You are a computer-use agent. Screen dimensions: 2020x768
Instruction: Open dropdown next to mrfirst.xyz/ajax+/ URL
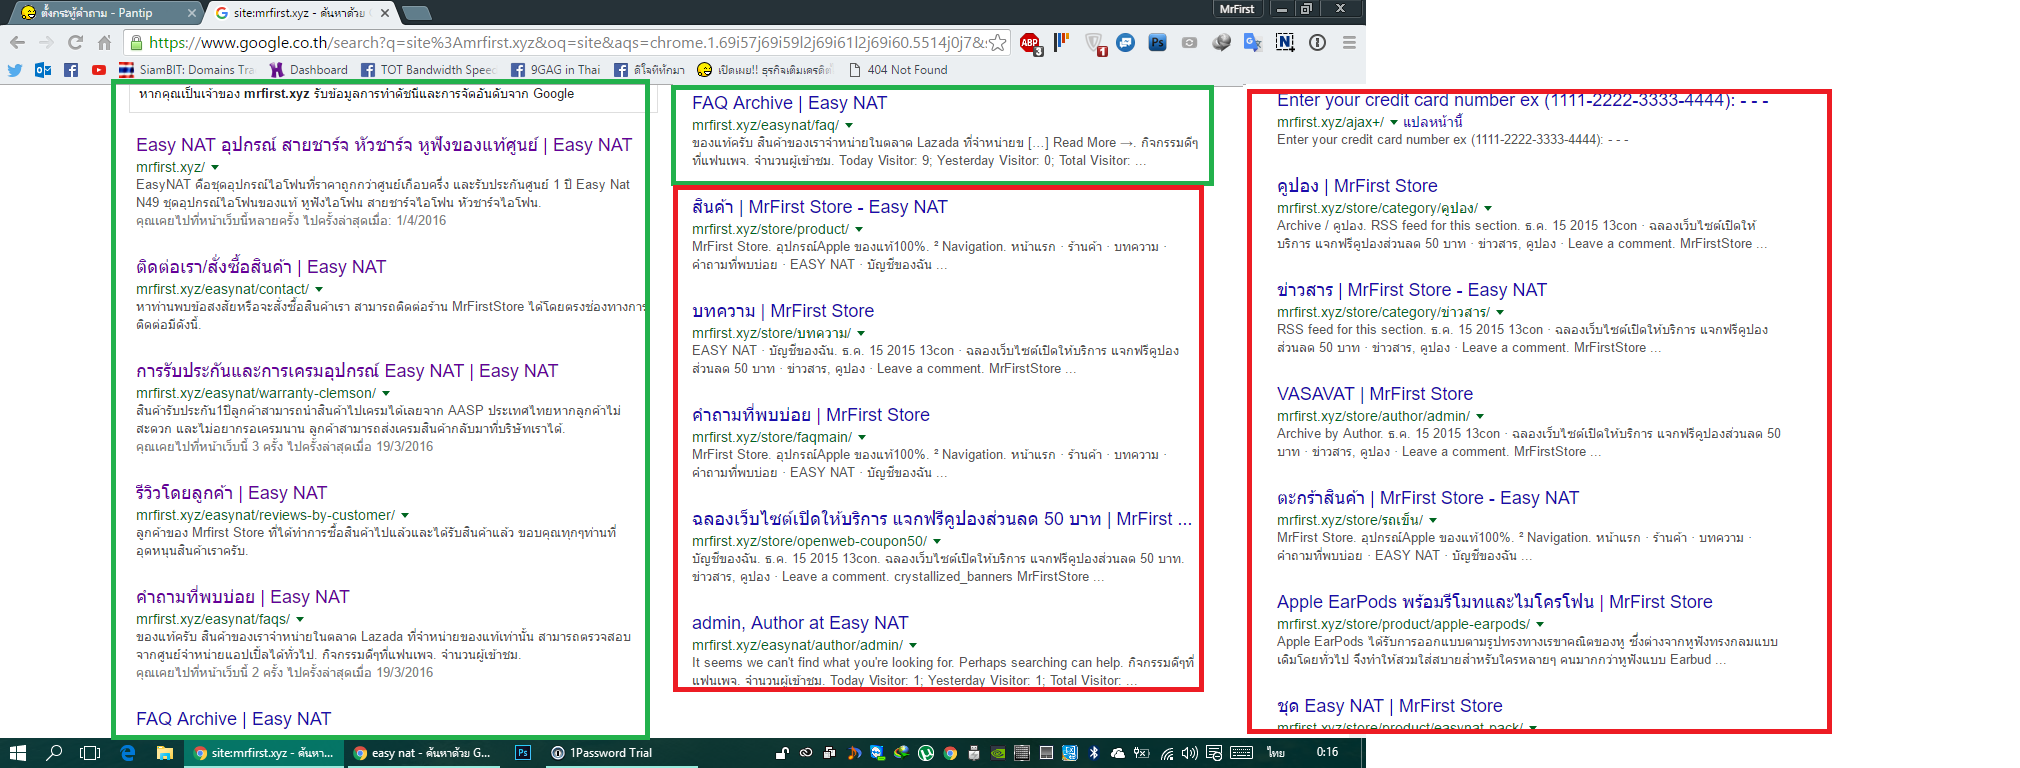click(x=1395, y=123)
